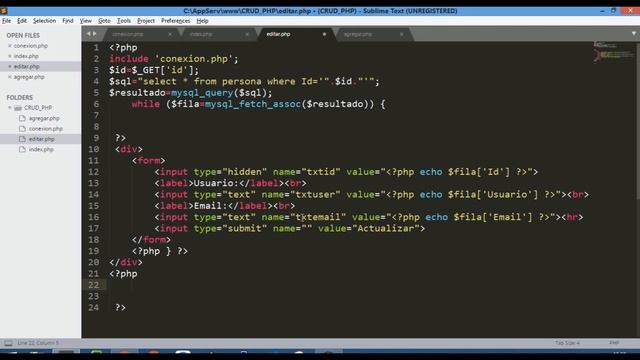640x360 pixels.
Task: Click the tab scroll right arrow
Action: 95,34
